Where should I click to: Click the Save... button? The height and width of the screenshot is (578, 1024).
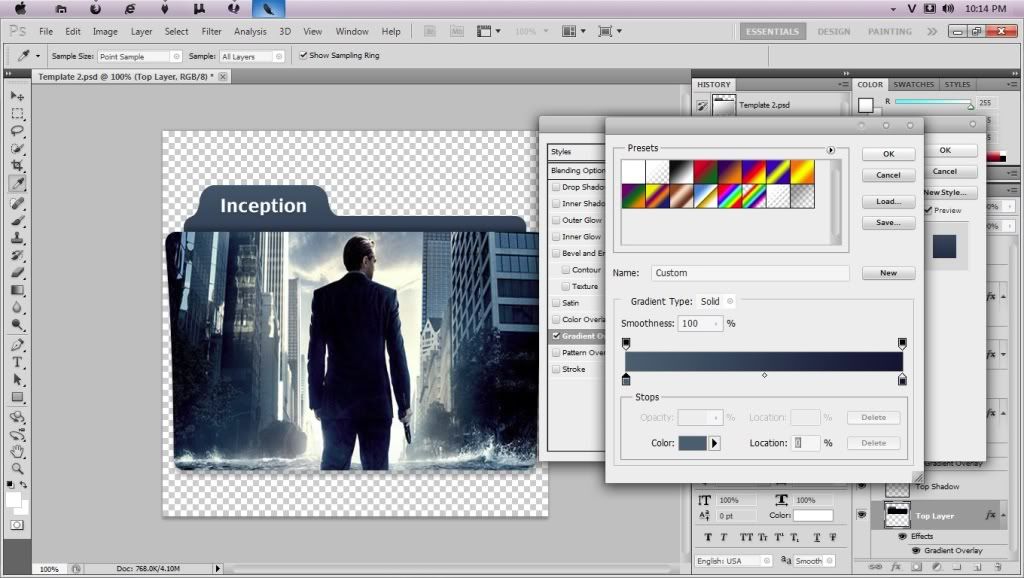point(888,223)
